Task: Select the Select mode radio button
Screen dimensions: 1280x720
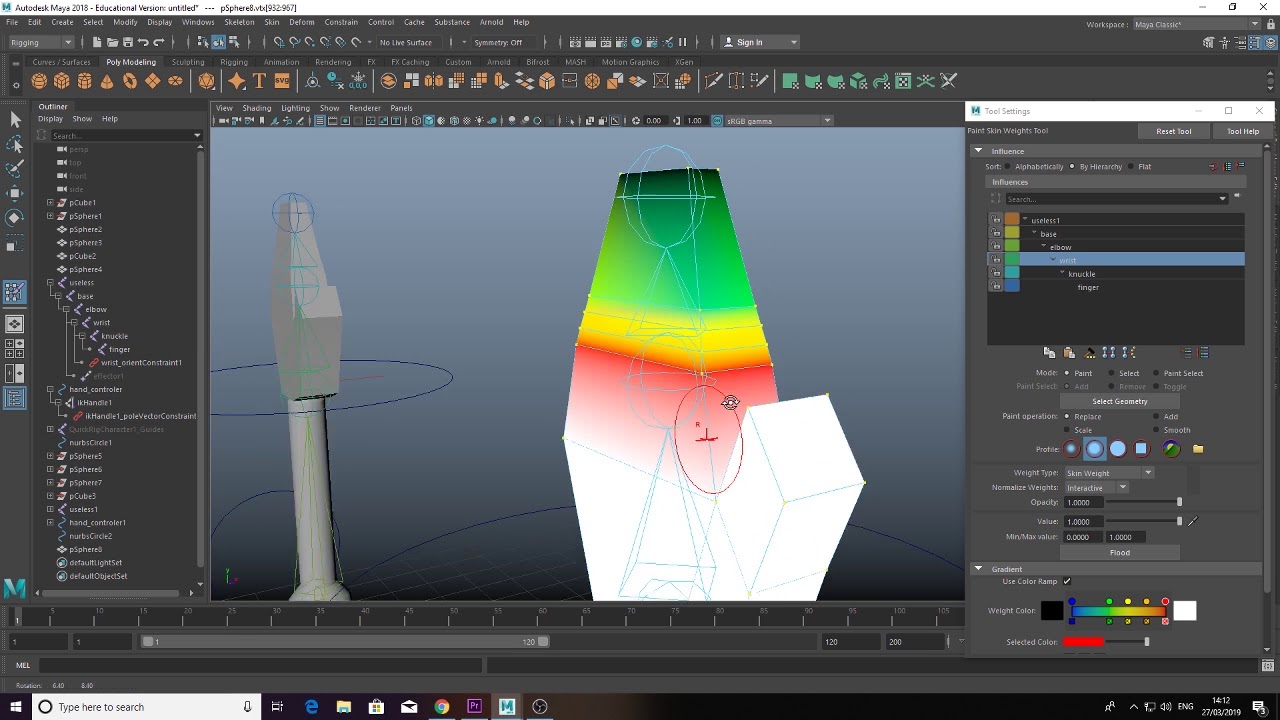Action: (1111, 373)
